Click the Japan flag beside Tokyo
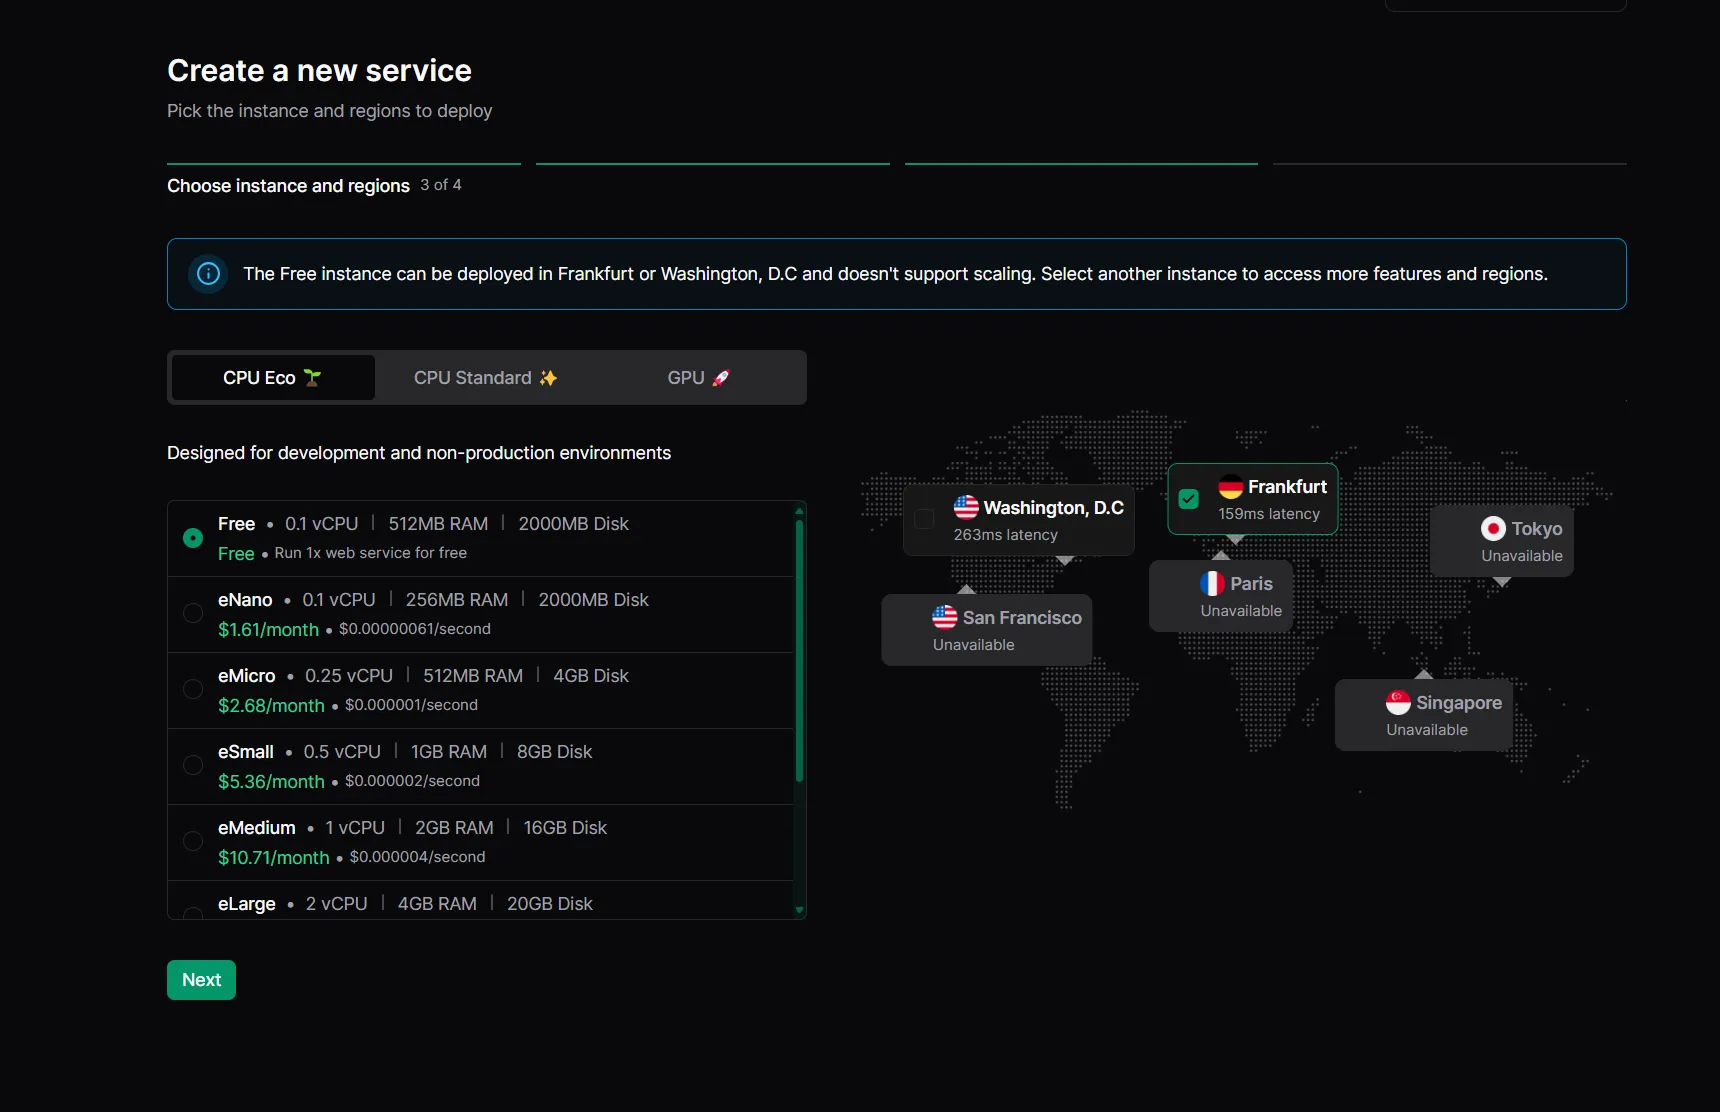The width and height of the screenshot is (1720, 1112). pos(1493,528)
